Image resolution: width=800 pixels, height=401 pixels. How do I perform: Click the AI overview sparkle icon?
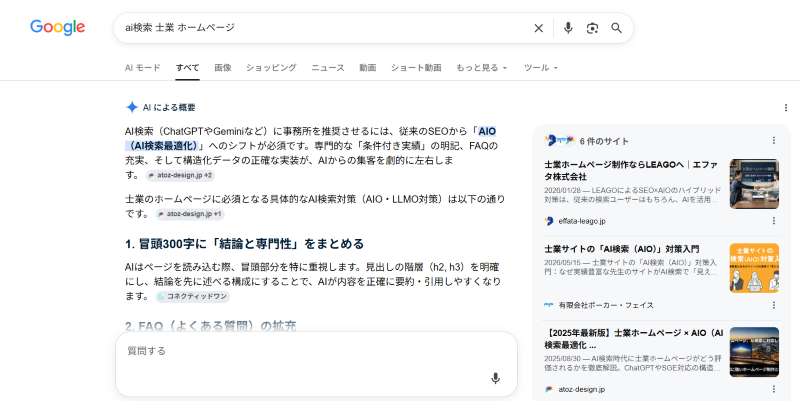(x=132, y=107)
